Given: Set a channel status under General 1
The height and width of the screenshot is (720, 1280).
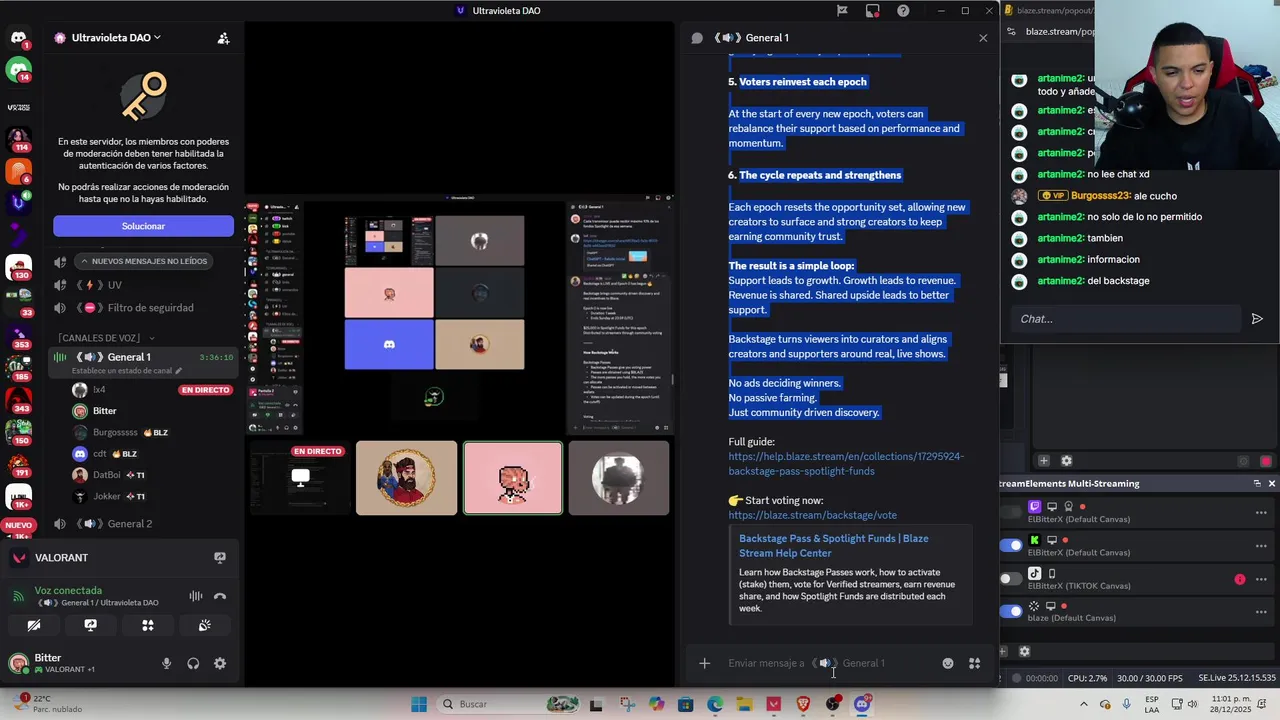Looking at the screenshot, I should click(127, 371).
